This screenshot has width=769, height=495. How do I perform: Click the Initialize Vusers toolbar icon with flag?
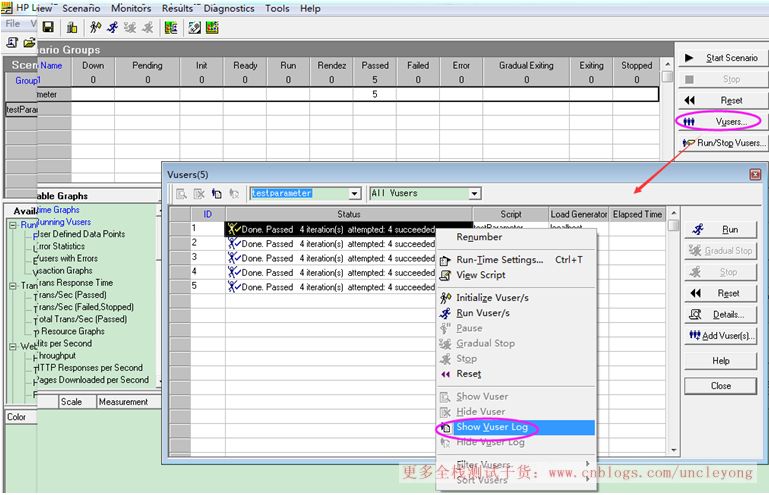(x=95, y=27)
